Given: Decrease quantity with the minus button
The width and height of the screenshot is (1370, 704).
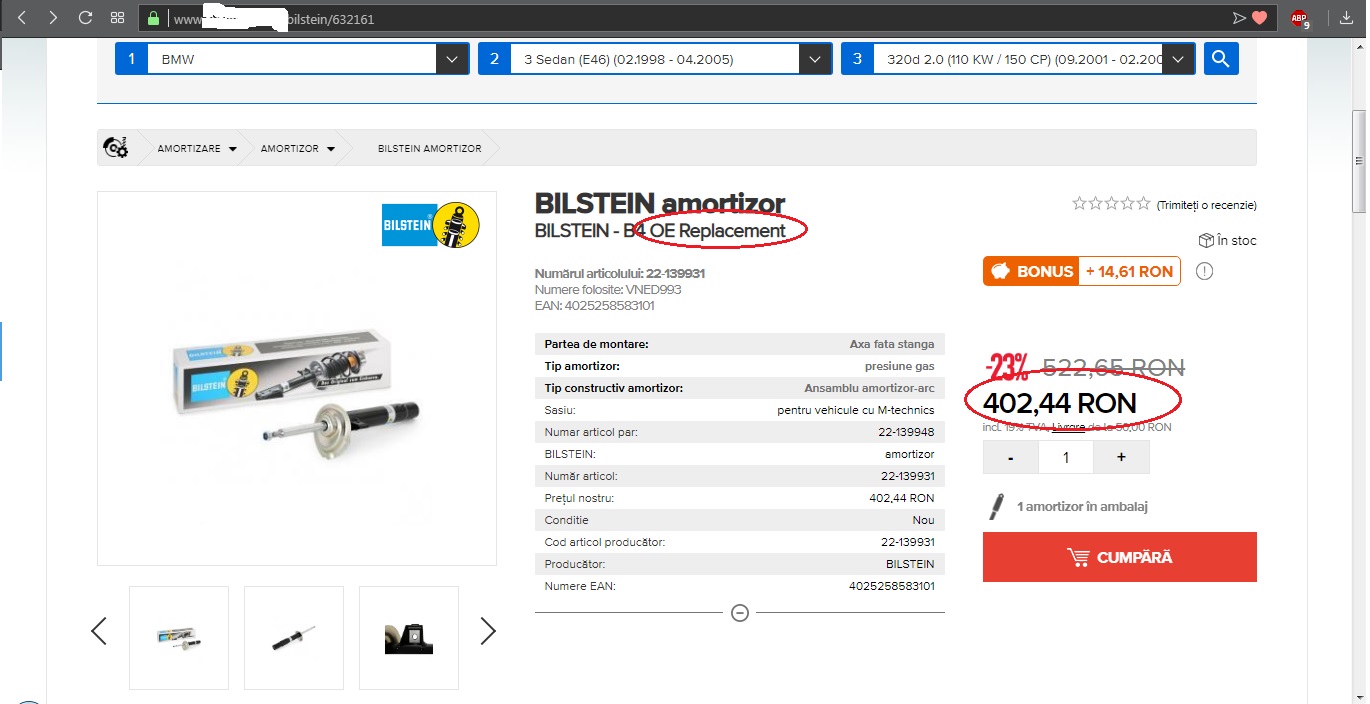Looking at the screenshot, I should [1011, 457].
